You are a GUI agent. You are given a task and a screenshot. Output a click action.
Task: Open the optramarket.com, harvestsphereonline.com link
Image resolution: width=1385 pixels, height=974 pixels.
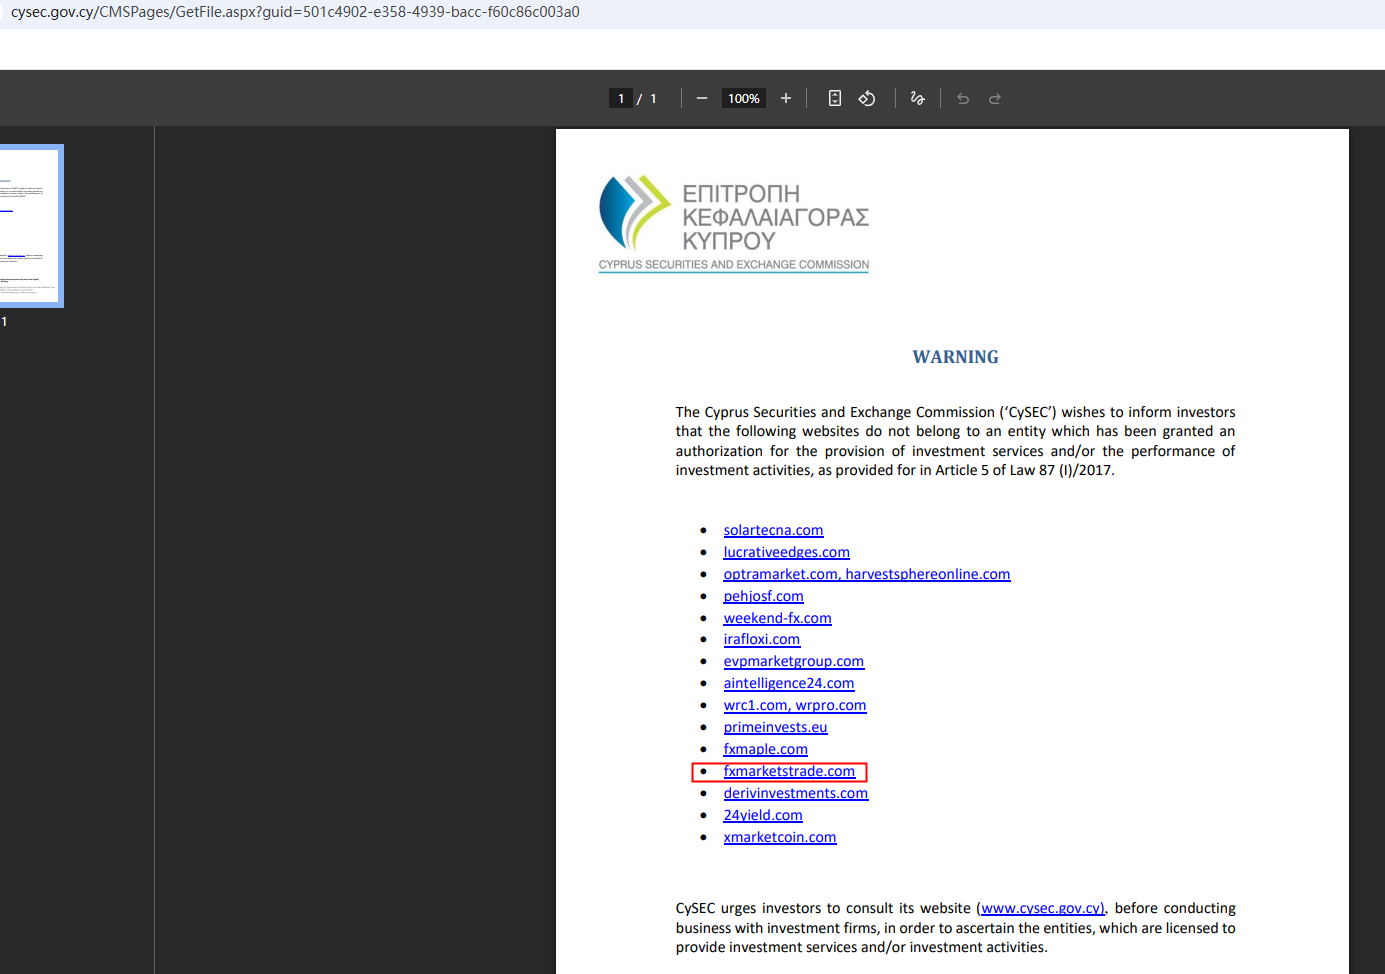pos(867,574)
